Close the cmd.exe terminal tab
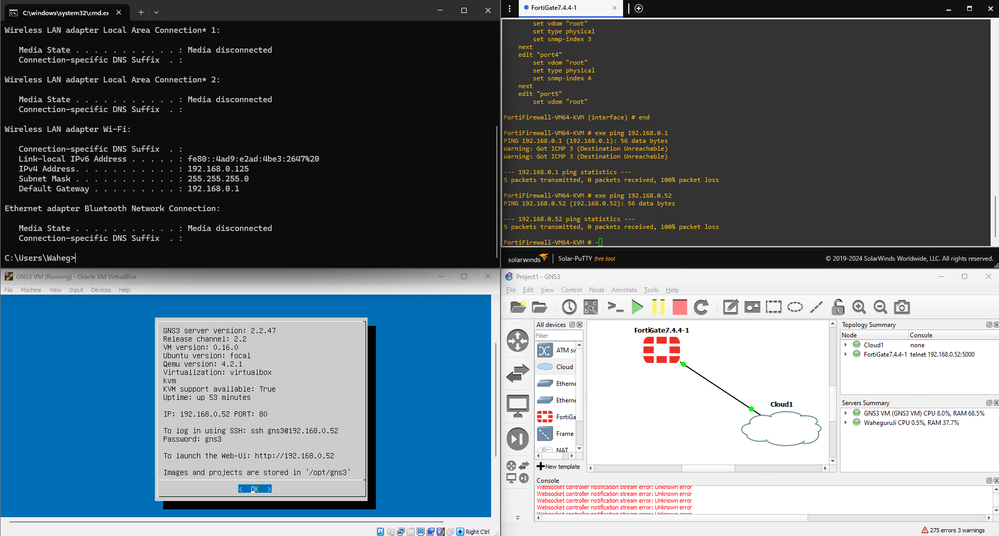 (x=119, y=12)
